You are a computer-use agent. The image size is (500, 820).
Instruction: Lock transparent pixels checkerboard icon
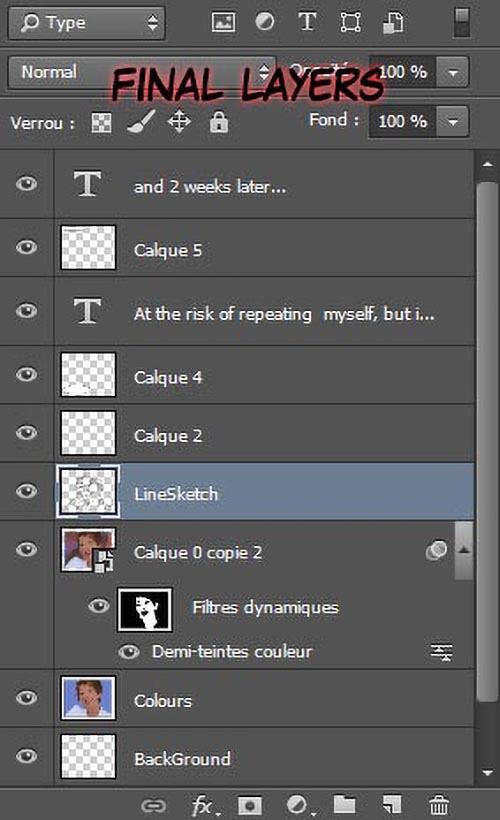(x=101, y=123)
